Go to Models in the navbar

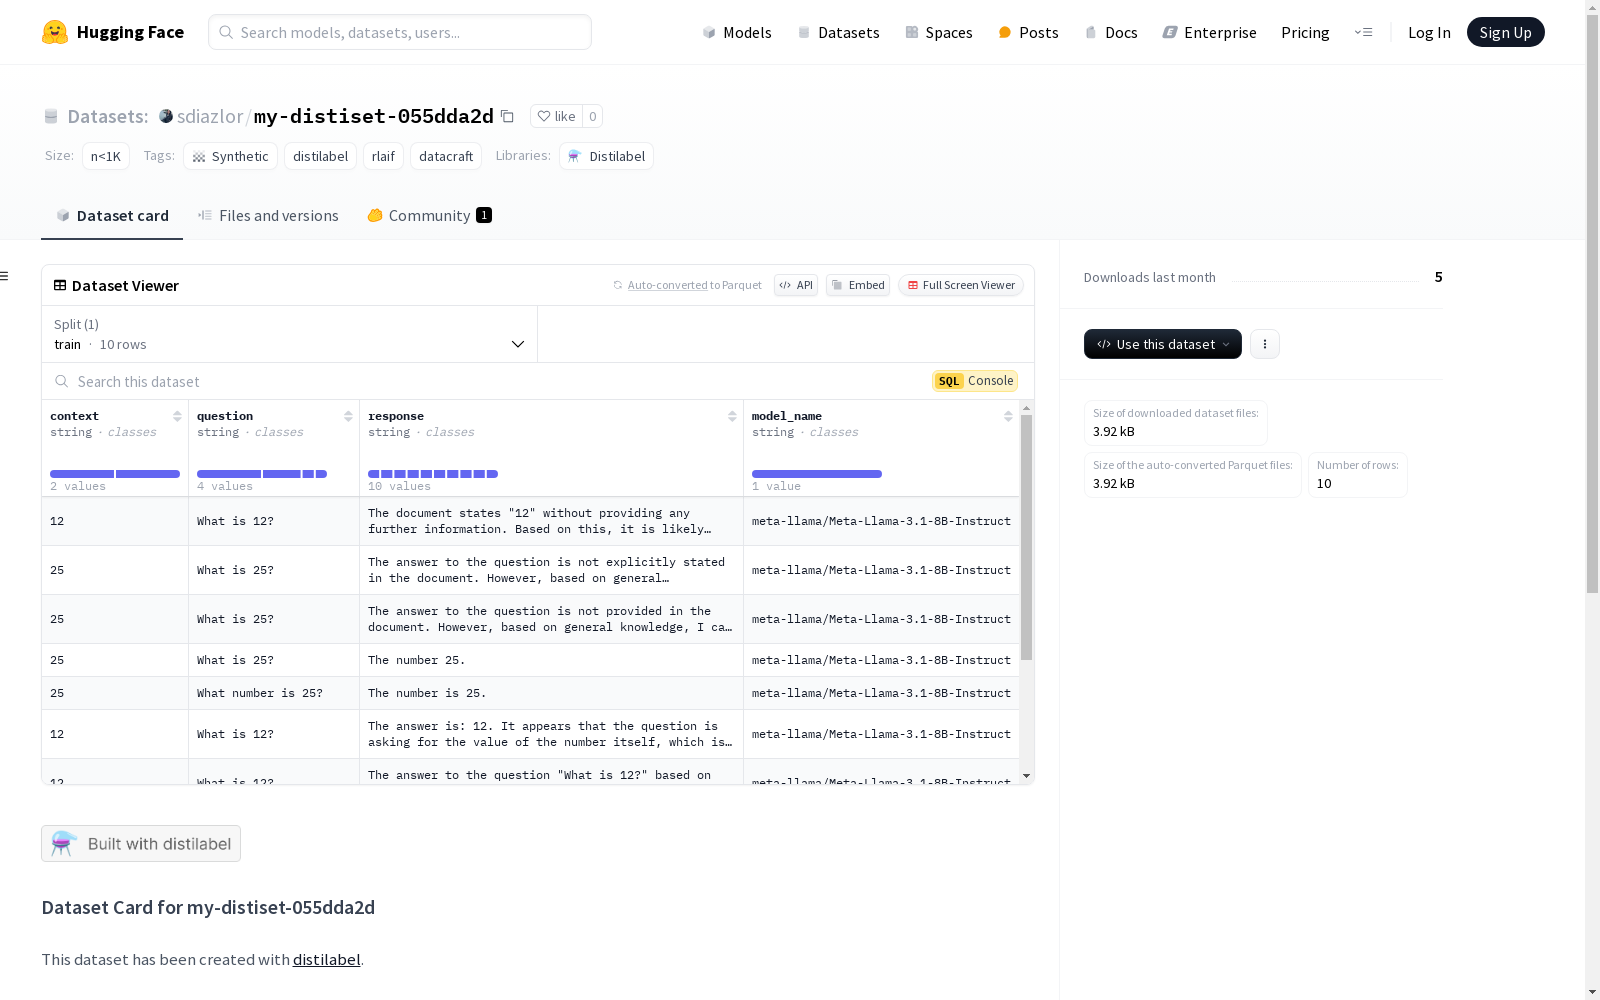point(737,32)
